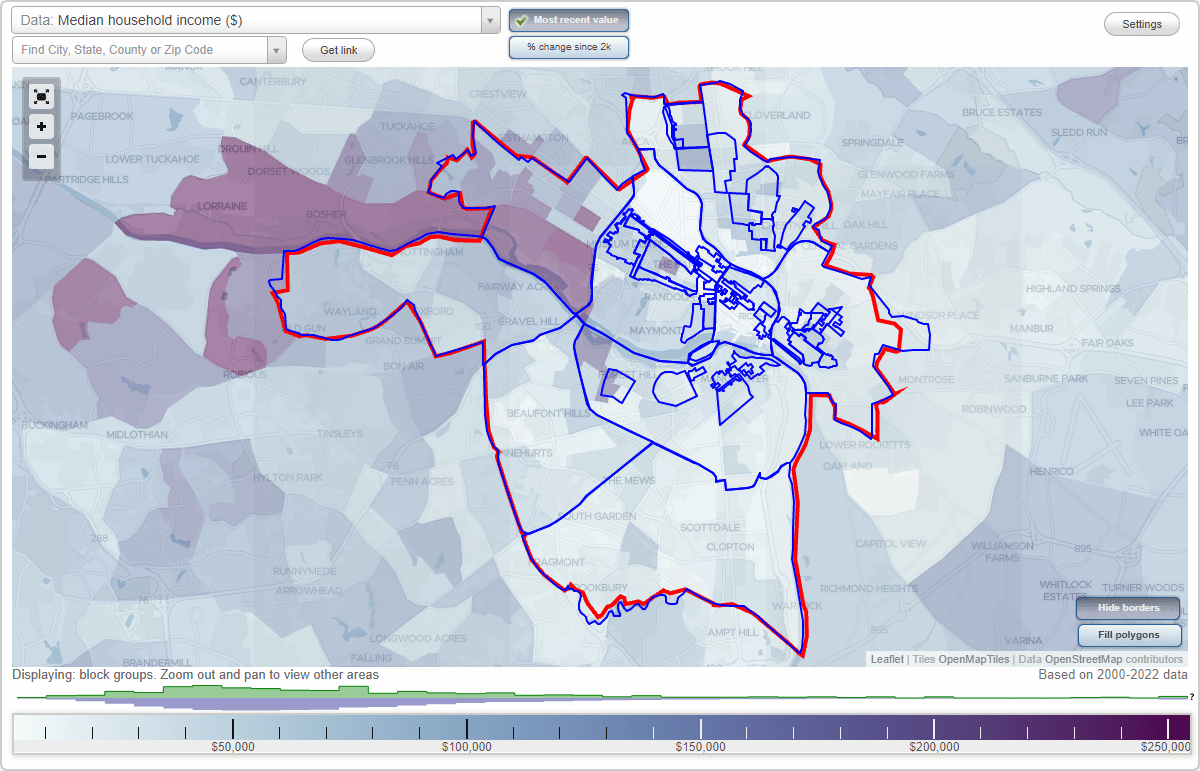Zoom in using the plus icon
This screenshot has width=1200, height=771.
(x=41, y=126)
